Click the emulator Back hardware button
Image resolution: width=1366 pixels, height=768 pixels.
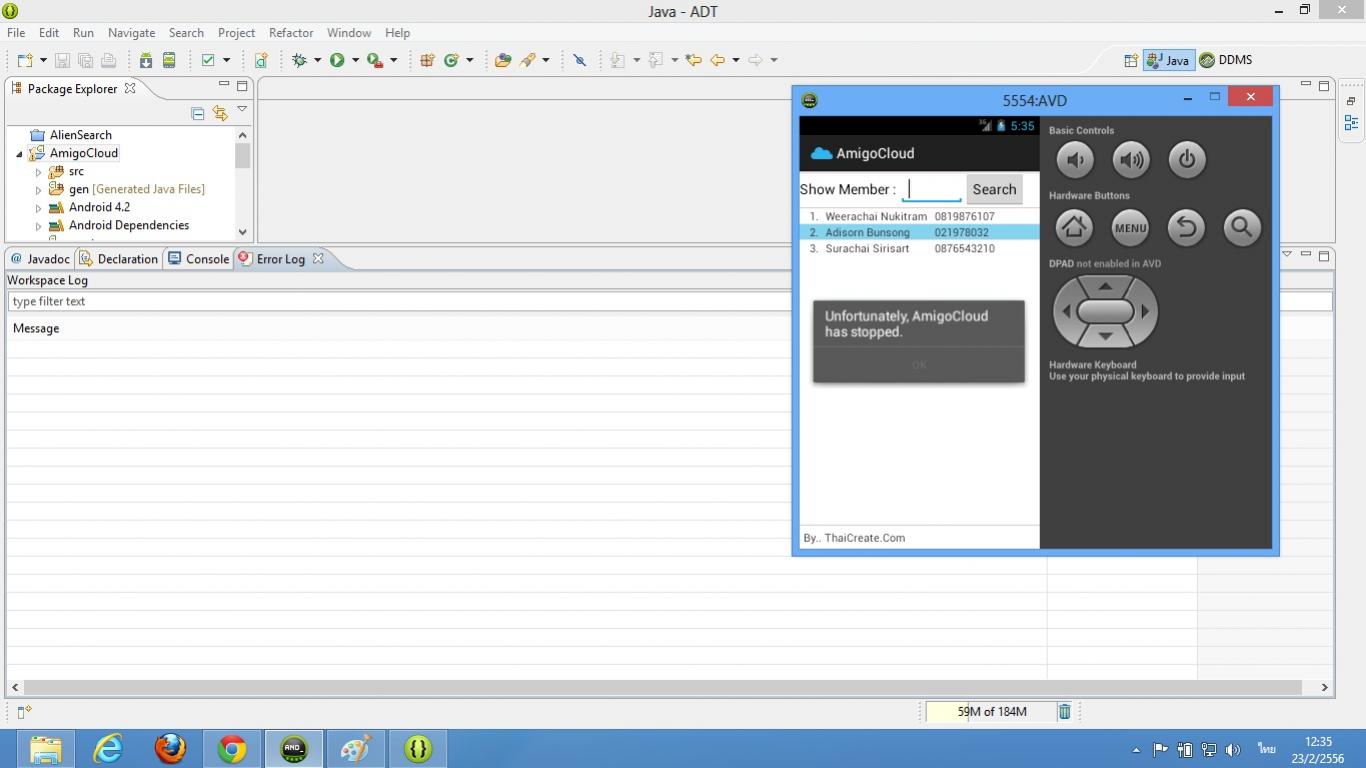coord(1186,227)
